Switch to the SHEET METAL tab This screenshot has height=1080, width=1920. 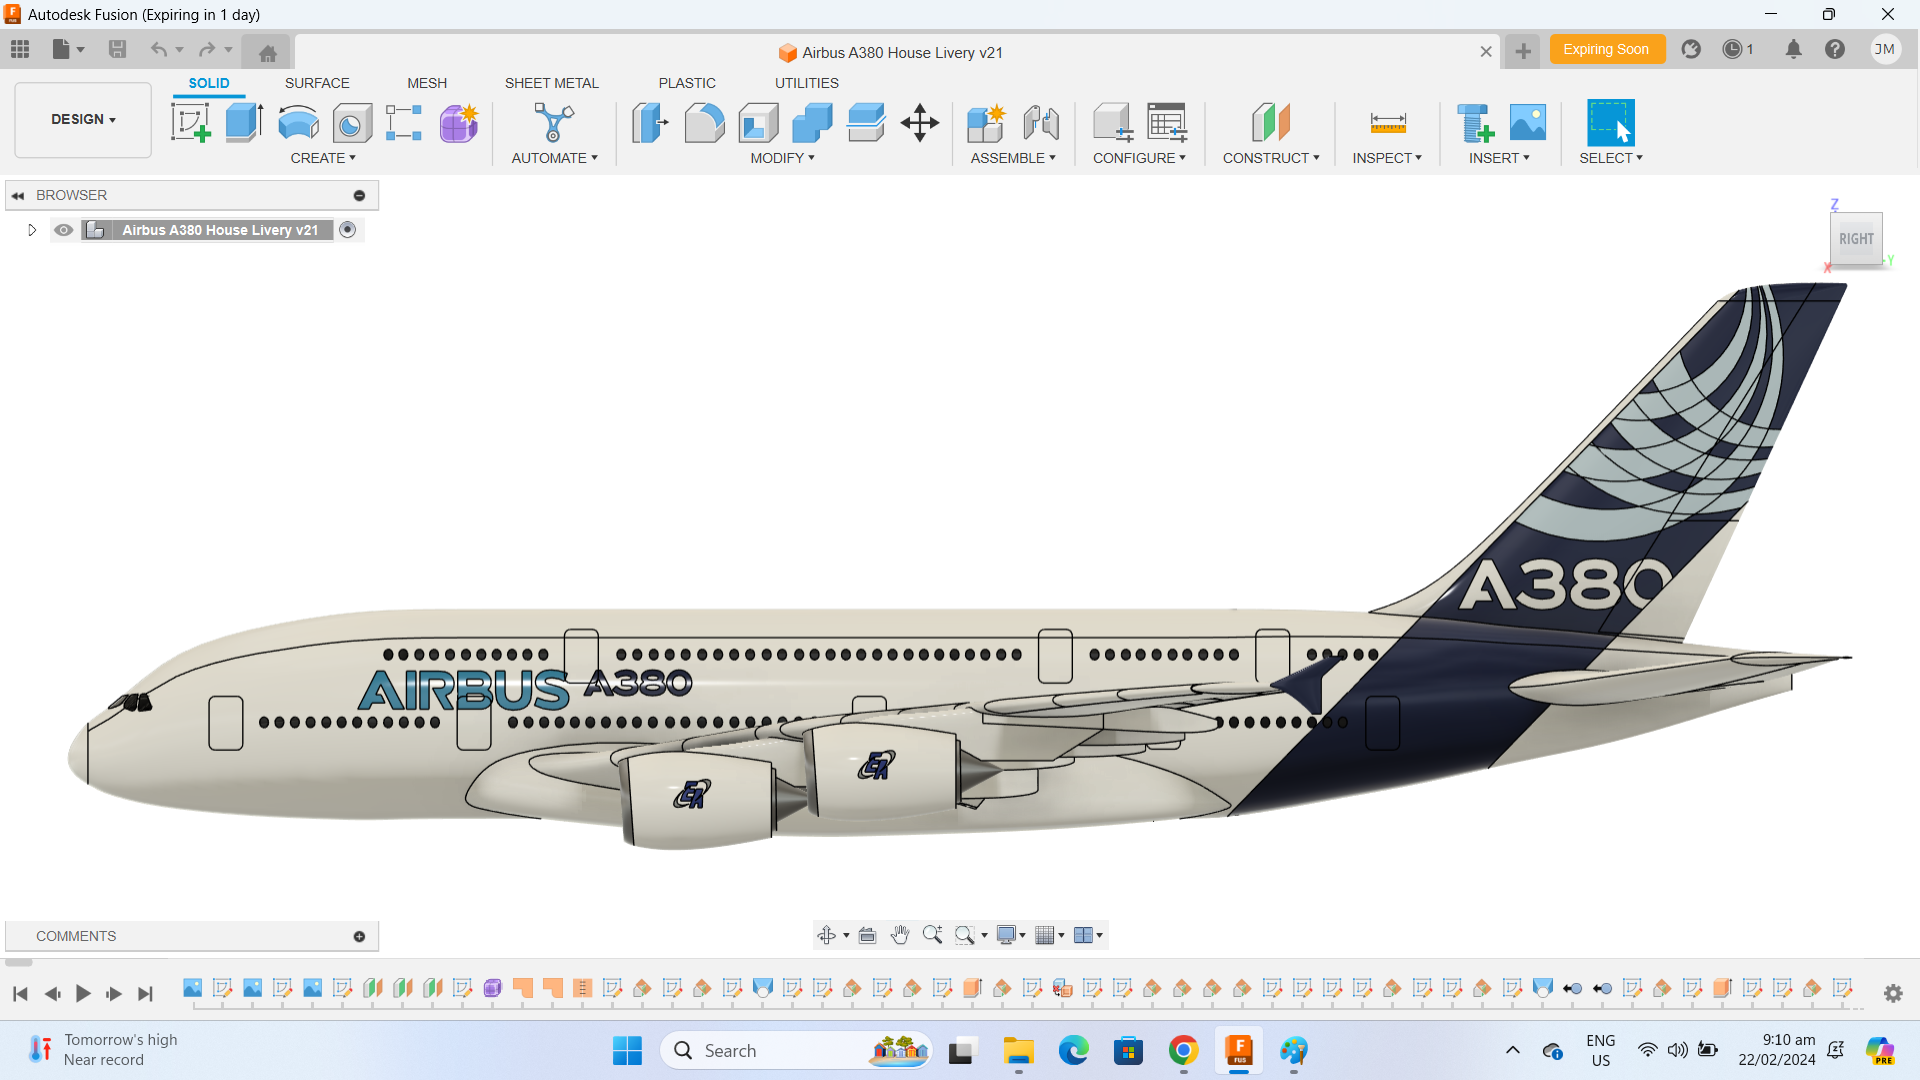[552, 83]
